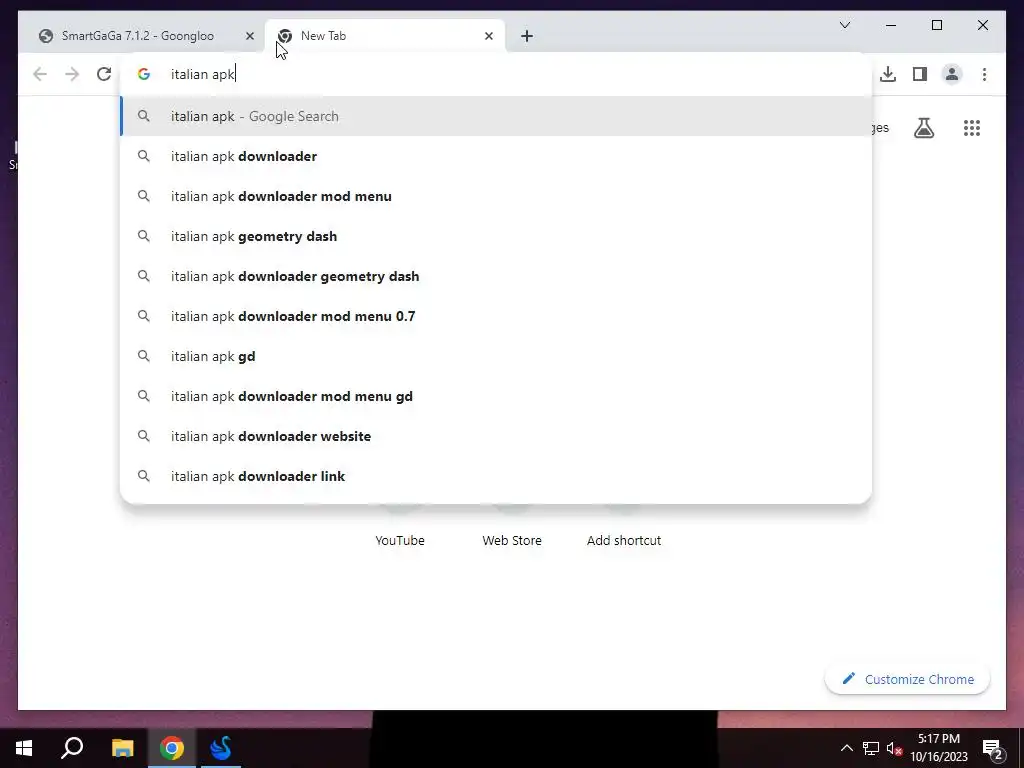Close the New Tab tab
Image resolution: width=1024 pixels, height=768 pixels.
coord(488,36)
